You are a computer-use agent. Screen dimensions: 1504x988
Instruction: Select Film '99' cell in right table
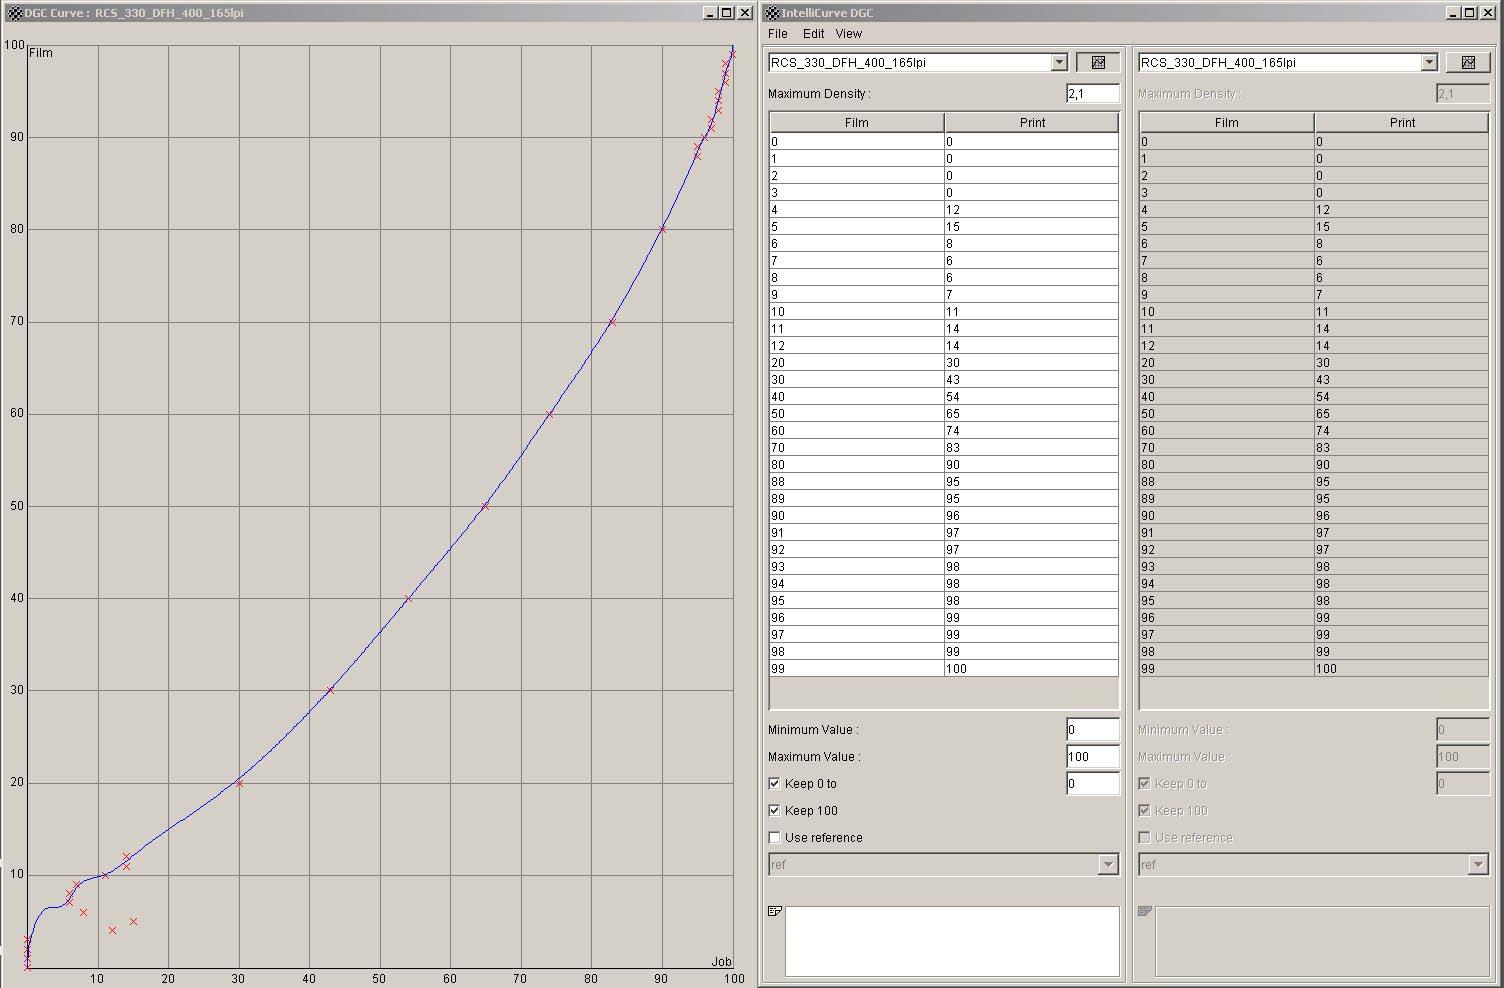(1227, 669)
